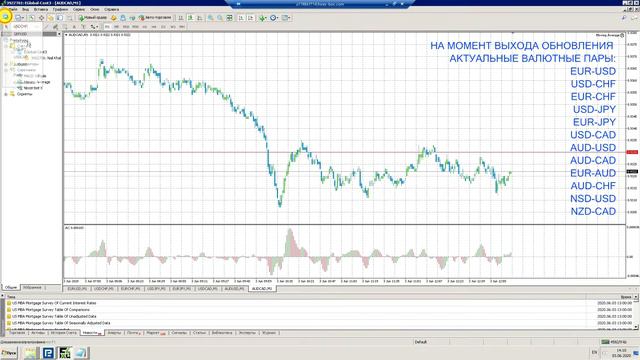This screenshot has width=640, height=360.
Task: Select the text 'A' drawing tool
Action: (74, 27)
